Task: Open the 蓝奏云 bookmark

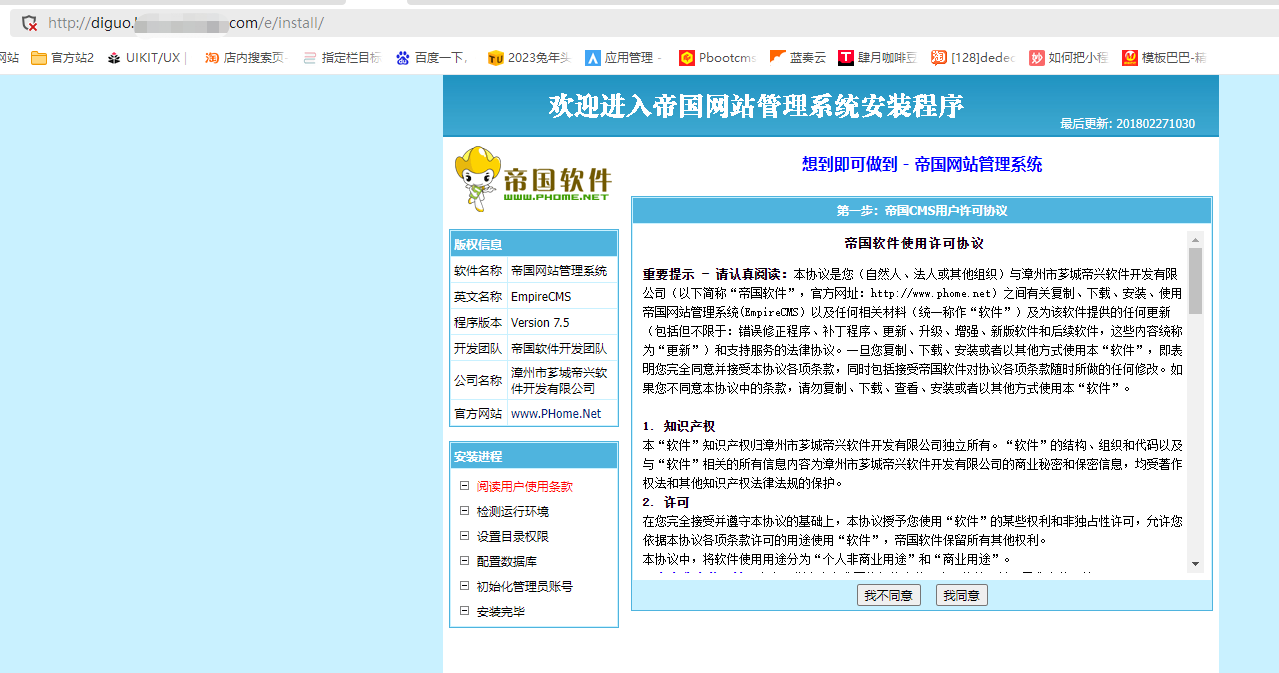Action: pyautogui.click(x=798, y=58)
